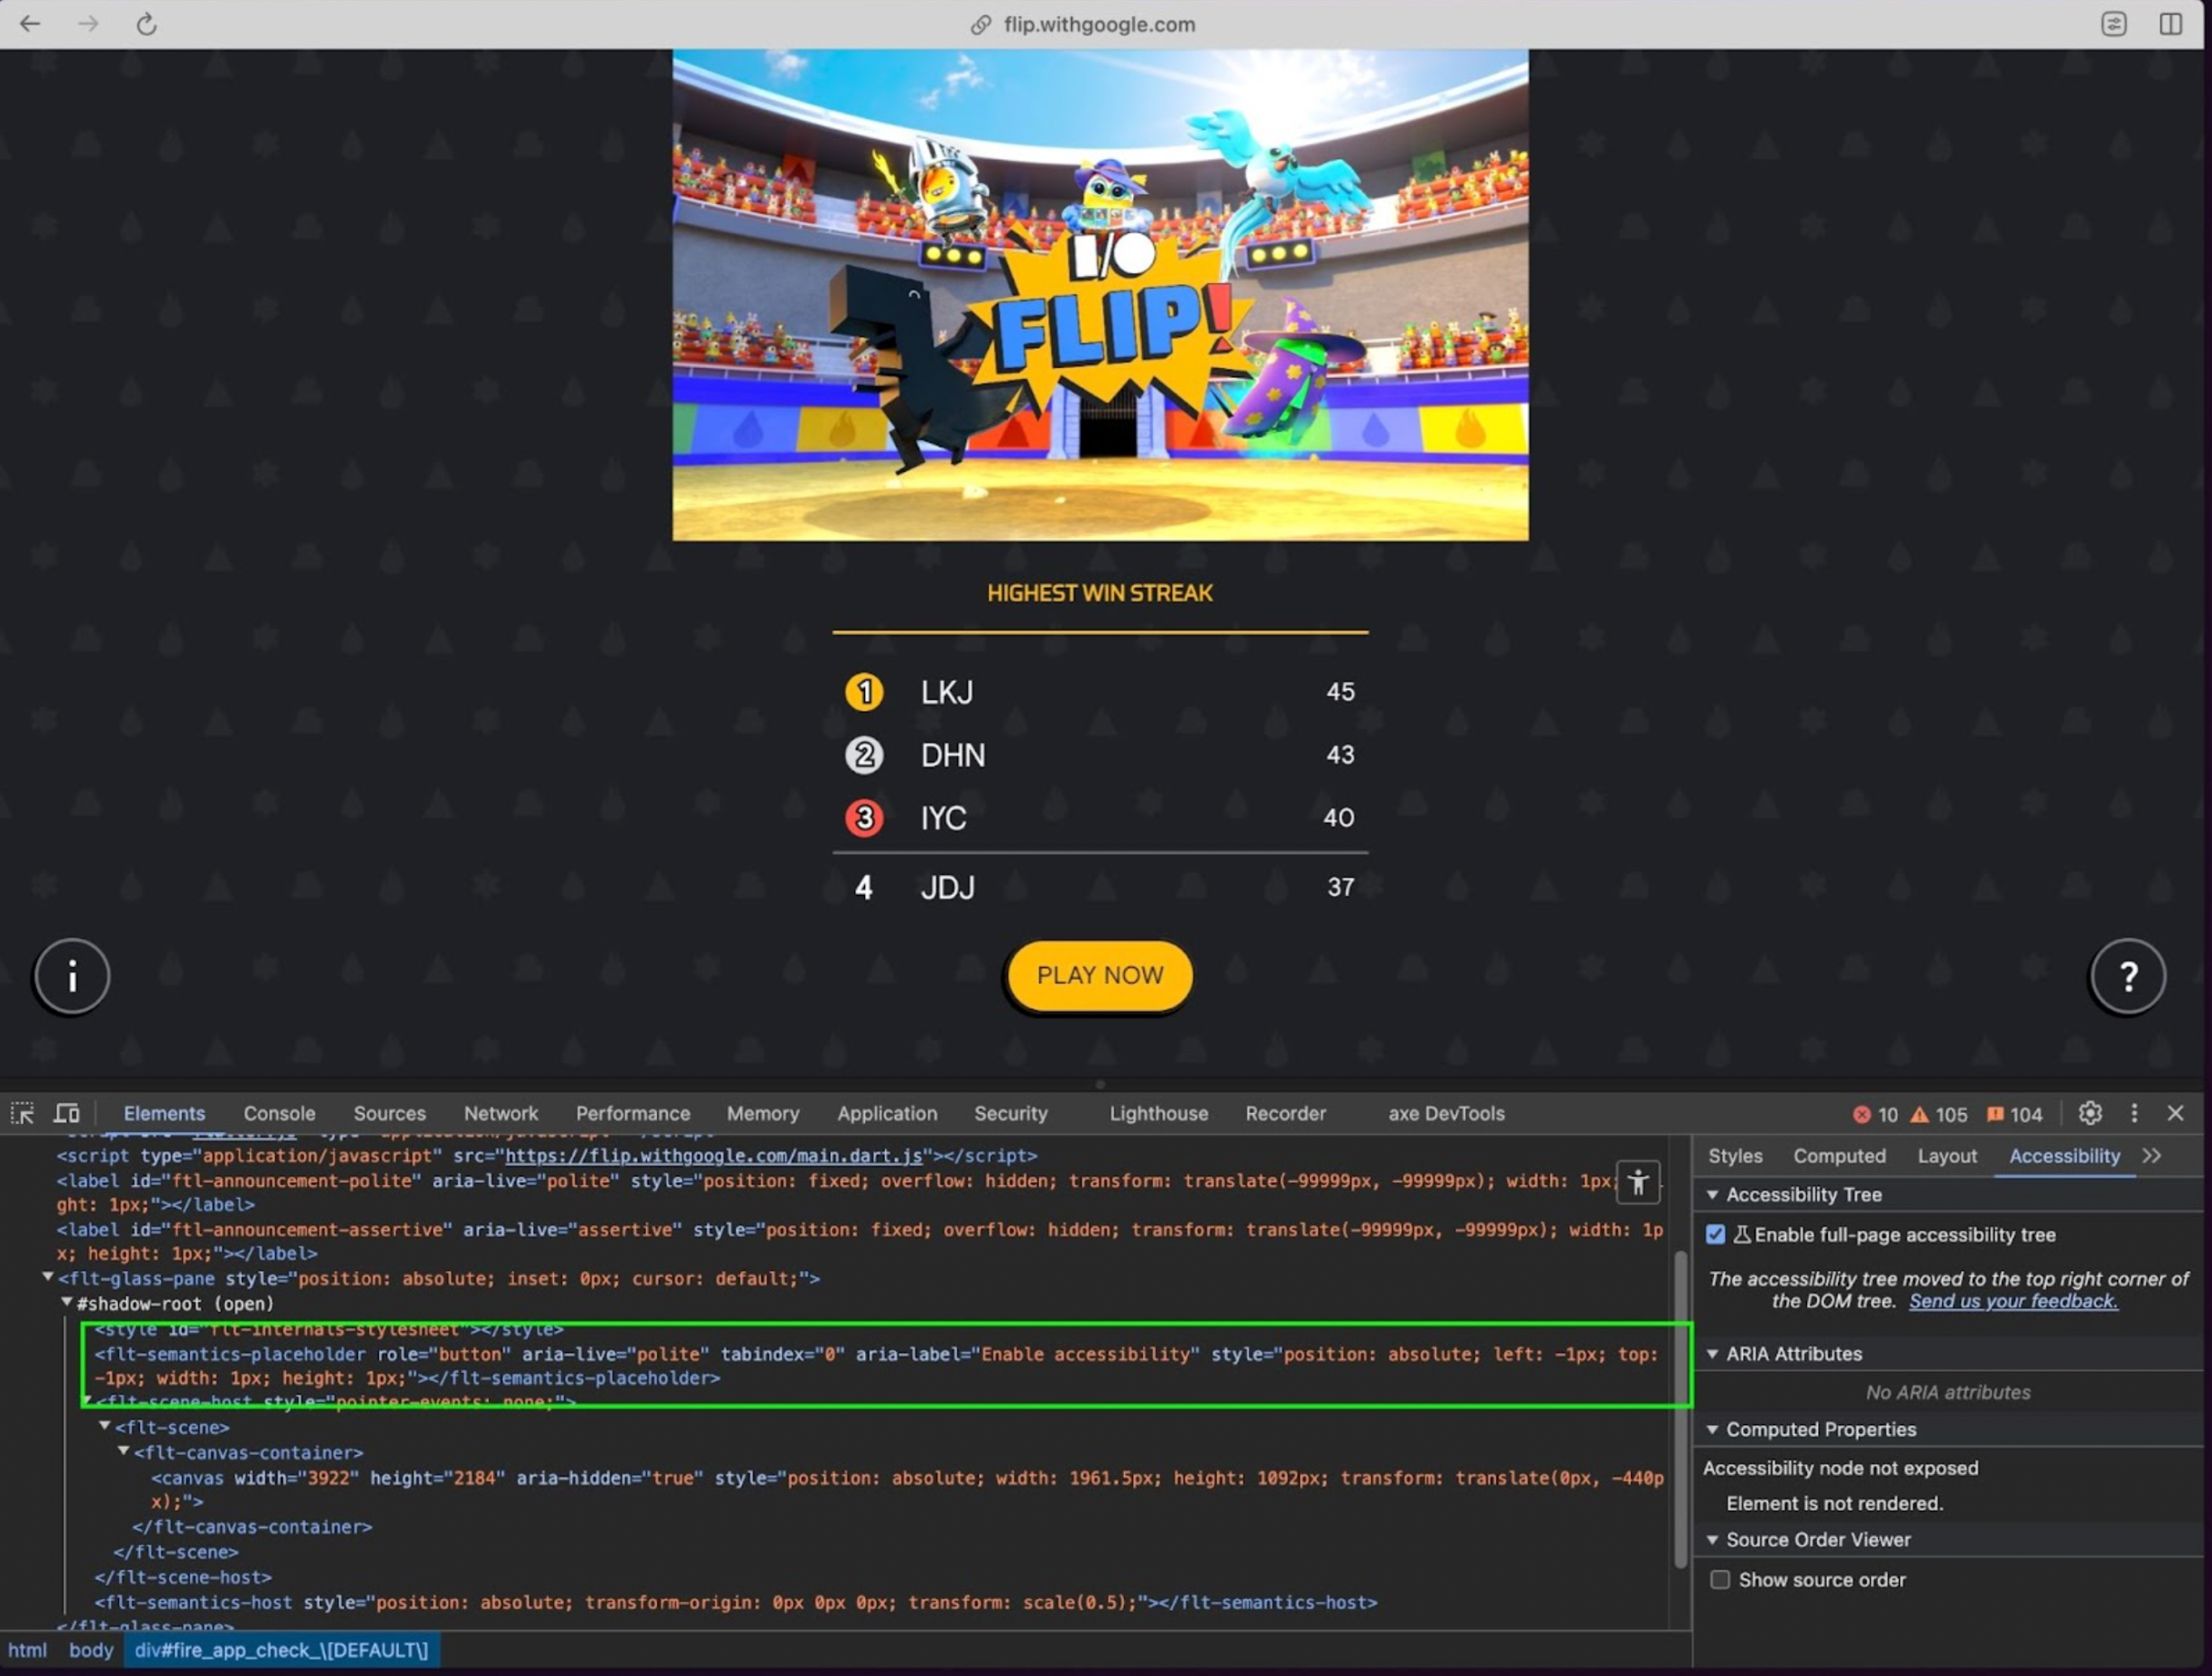The height and width of the screenshot is (1676, 2212).
Task: Check the Show source order checkbox
Action: (x=1720, y=1580)
